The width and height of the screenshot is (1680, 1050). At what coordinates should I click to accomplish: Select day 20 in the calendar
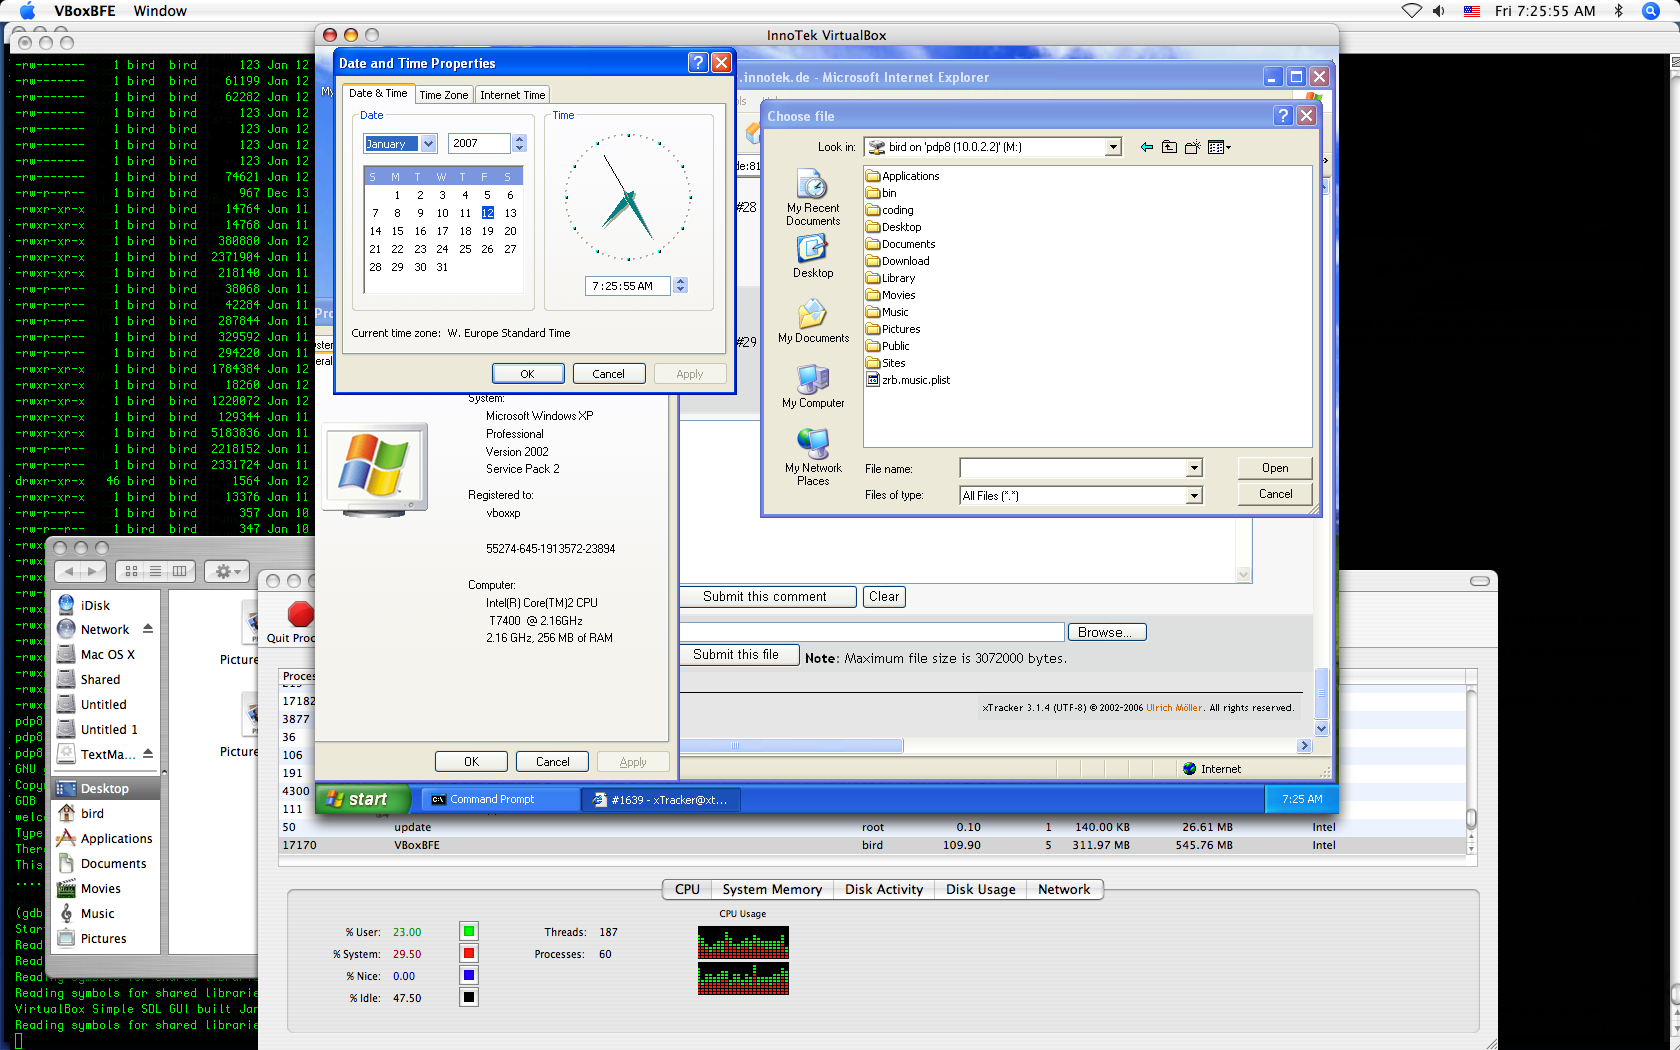tap(510, 231)
